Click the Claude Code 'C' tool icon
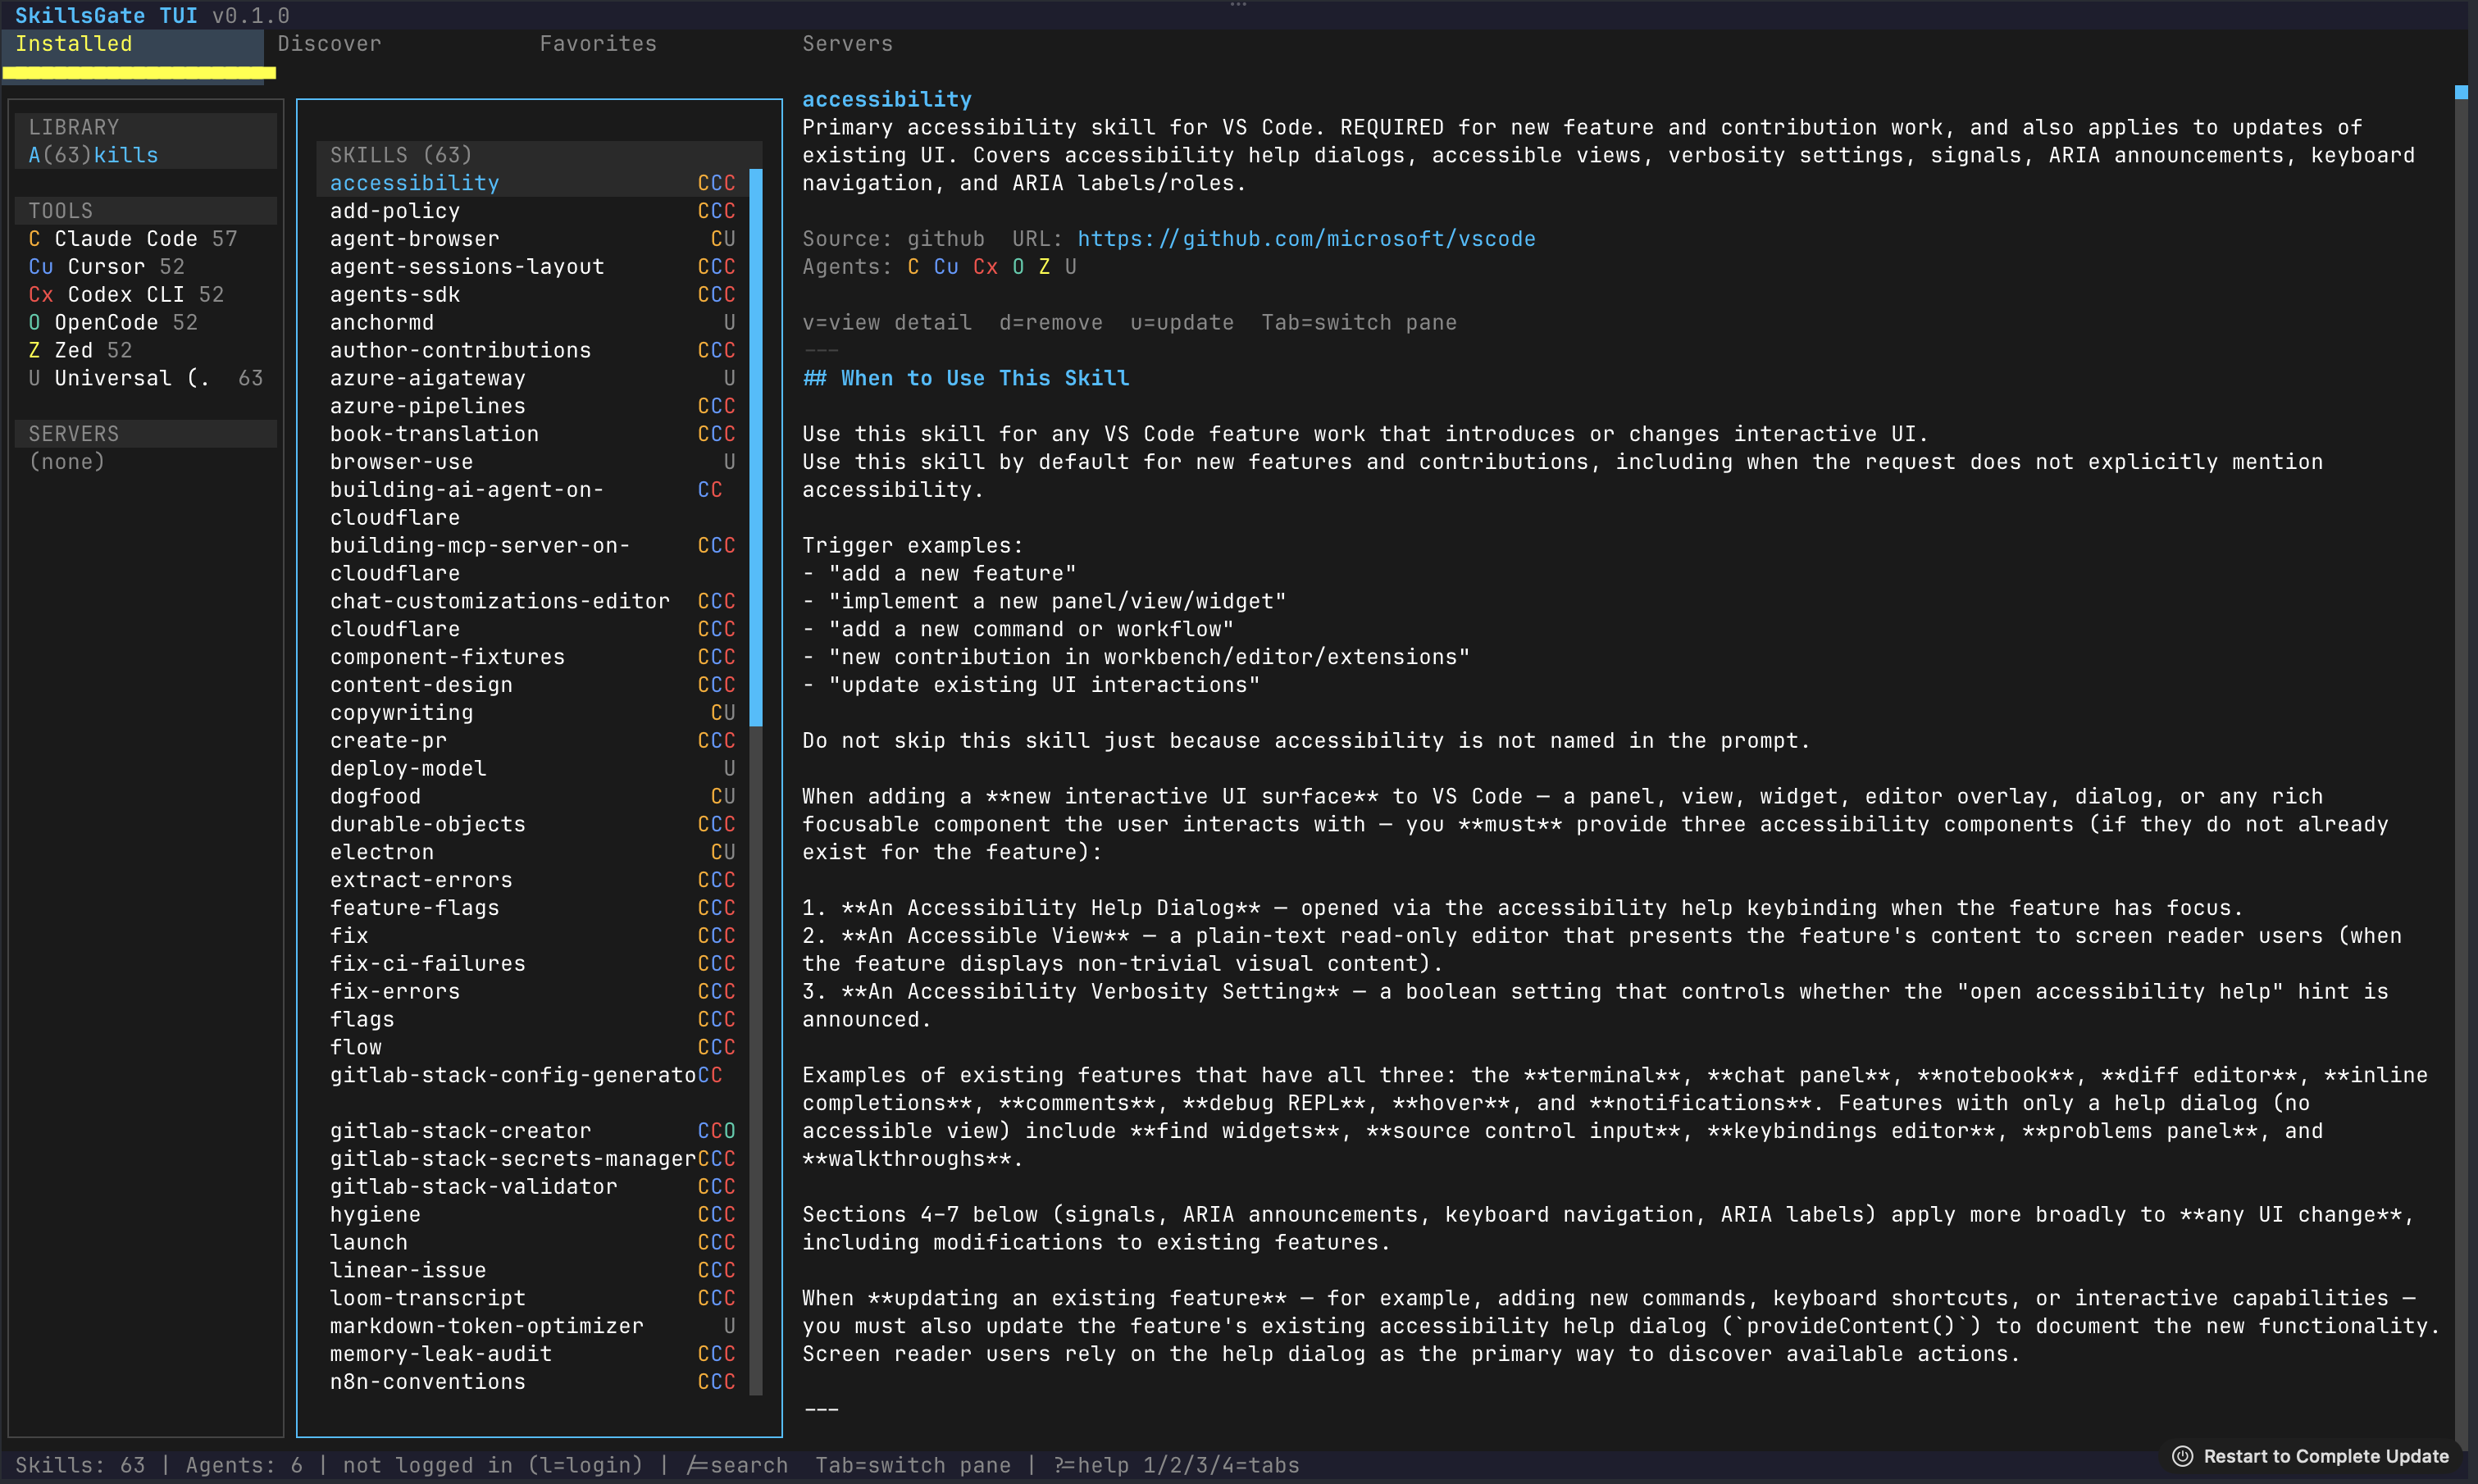 tap(34, 239)
